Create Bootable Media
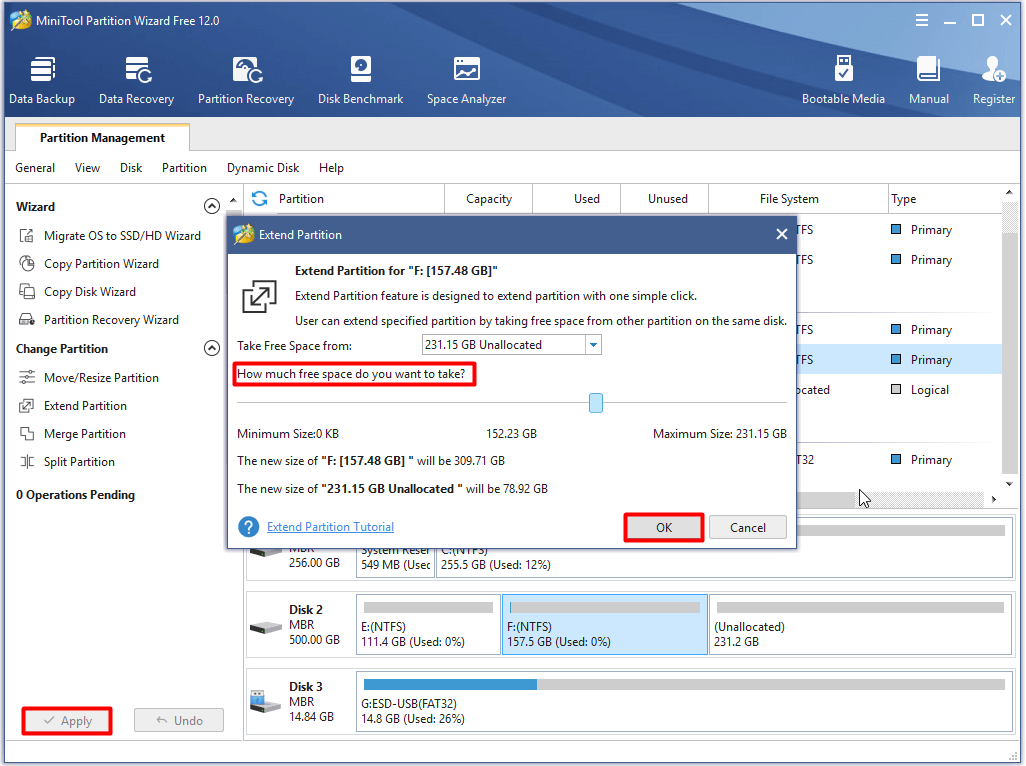The image size is (1026, 766). pos(843,80)
